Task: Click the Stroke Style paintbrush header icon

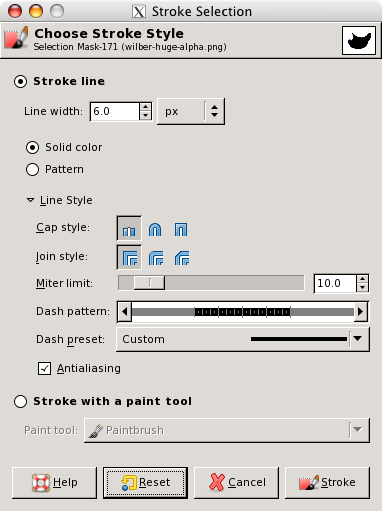Action: coord(16,38)
